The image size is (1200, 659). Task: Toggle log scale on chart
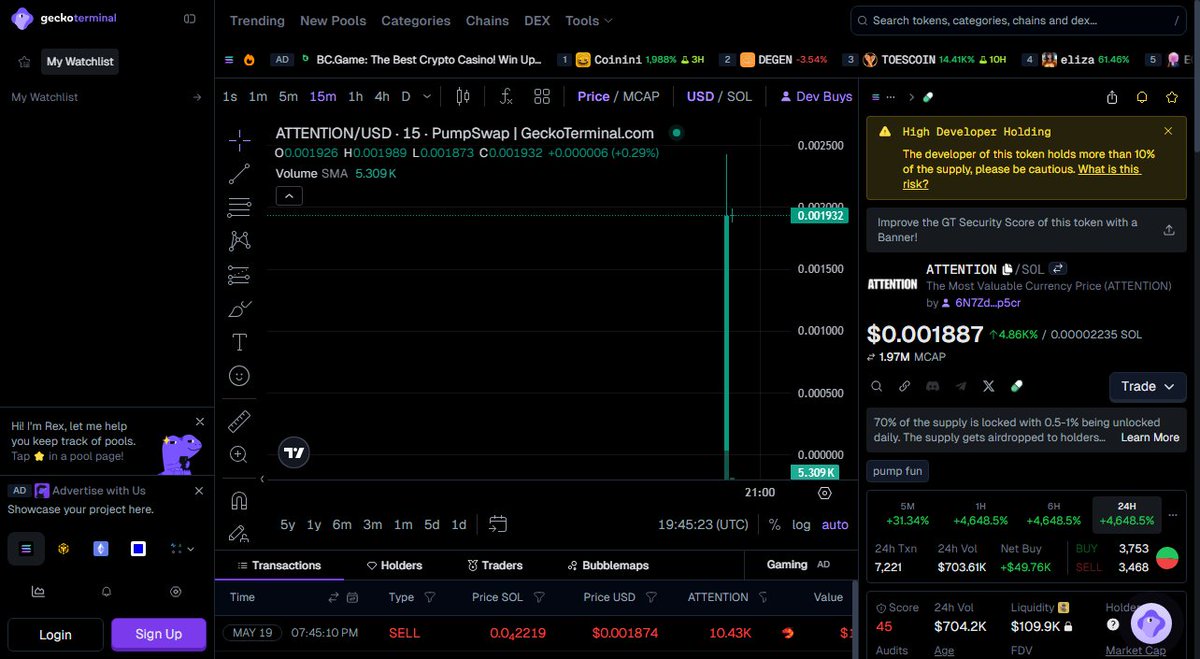point(801,524)
